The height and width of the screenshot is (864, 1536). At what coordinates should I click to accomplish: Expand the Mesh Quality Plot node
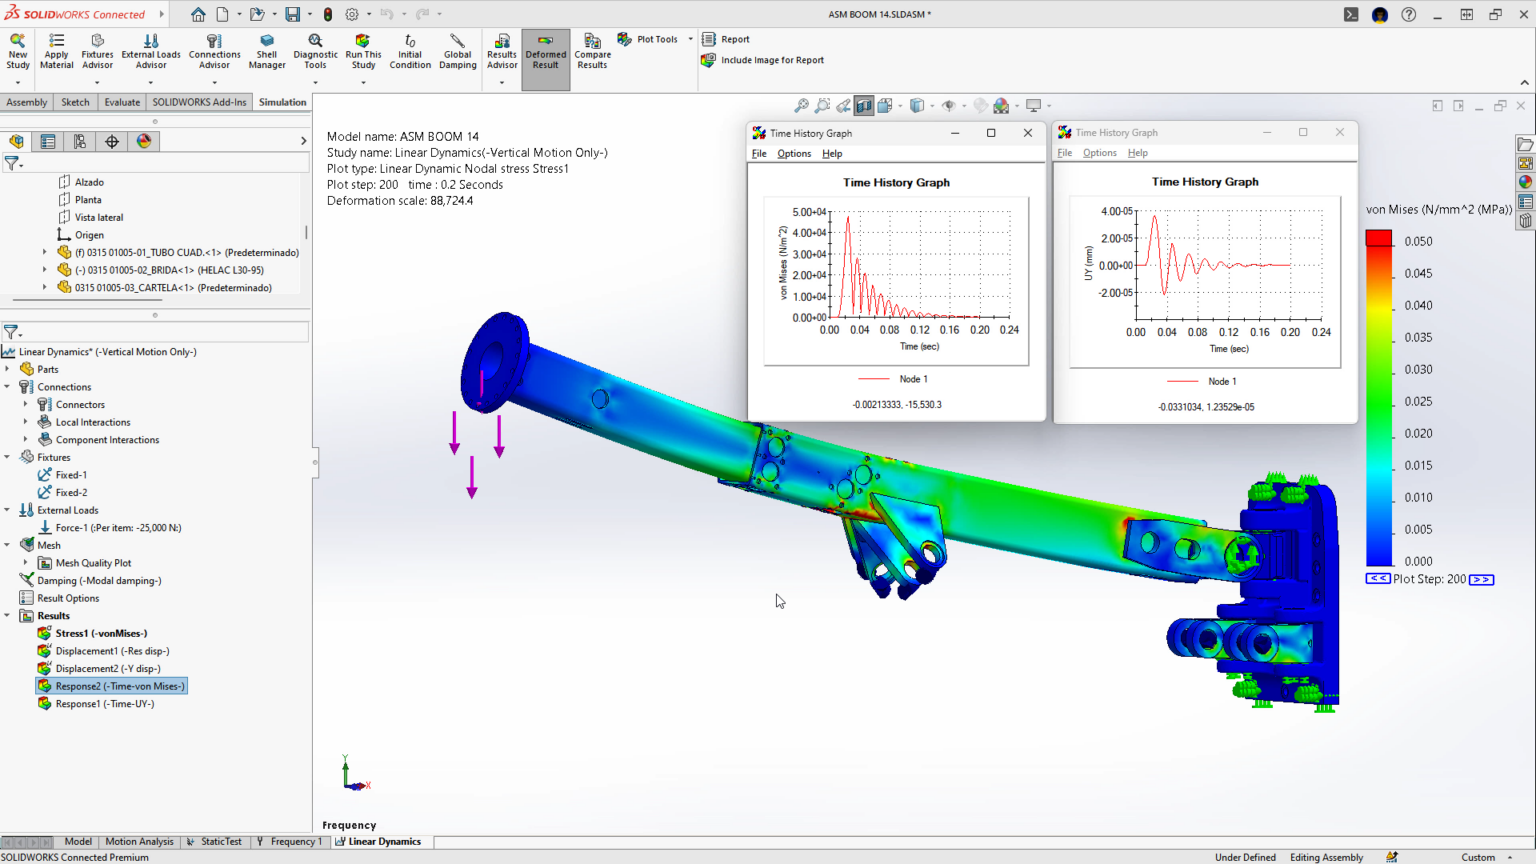26,563
